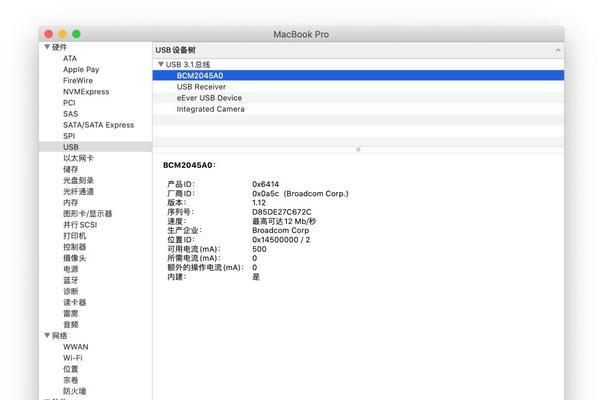The image size is (603, 400).
Task: Click location ID 0x14500000 / 2
Action: click(281, 240)
